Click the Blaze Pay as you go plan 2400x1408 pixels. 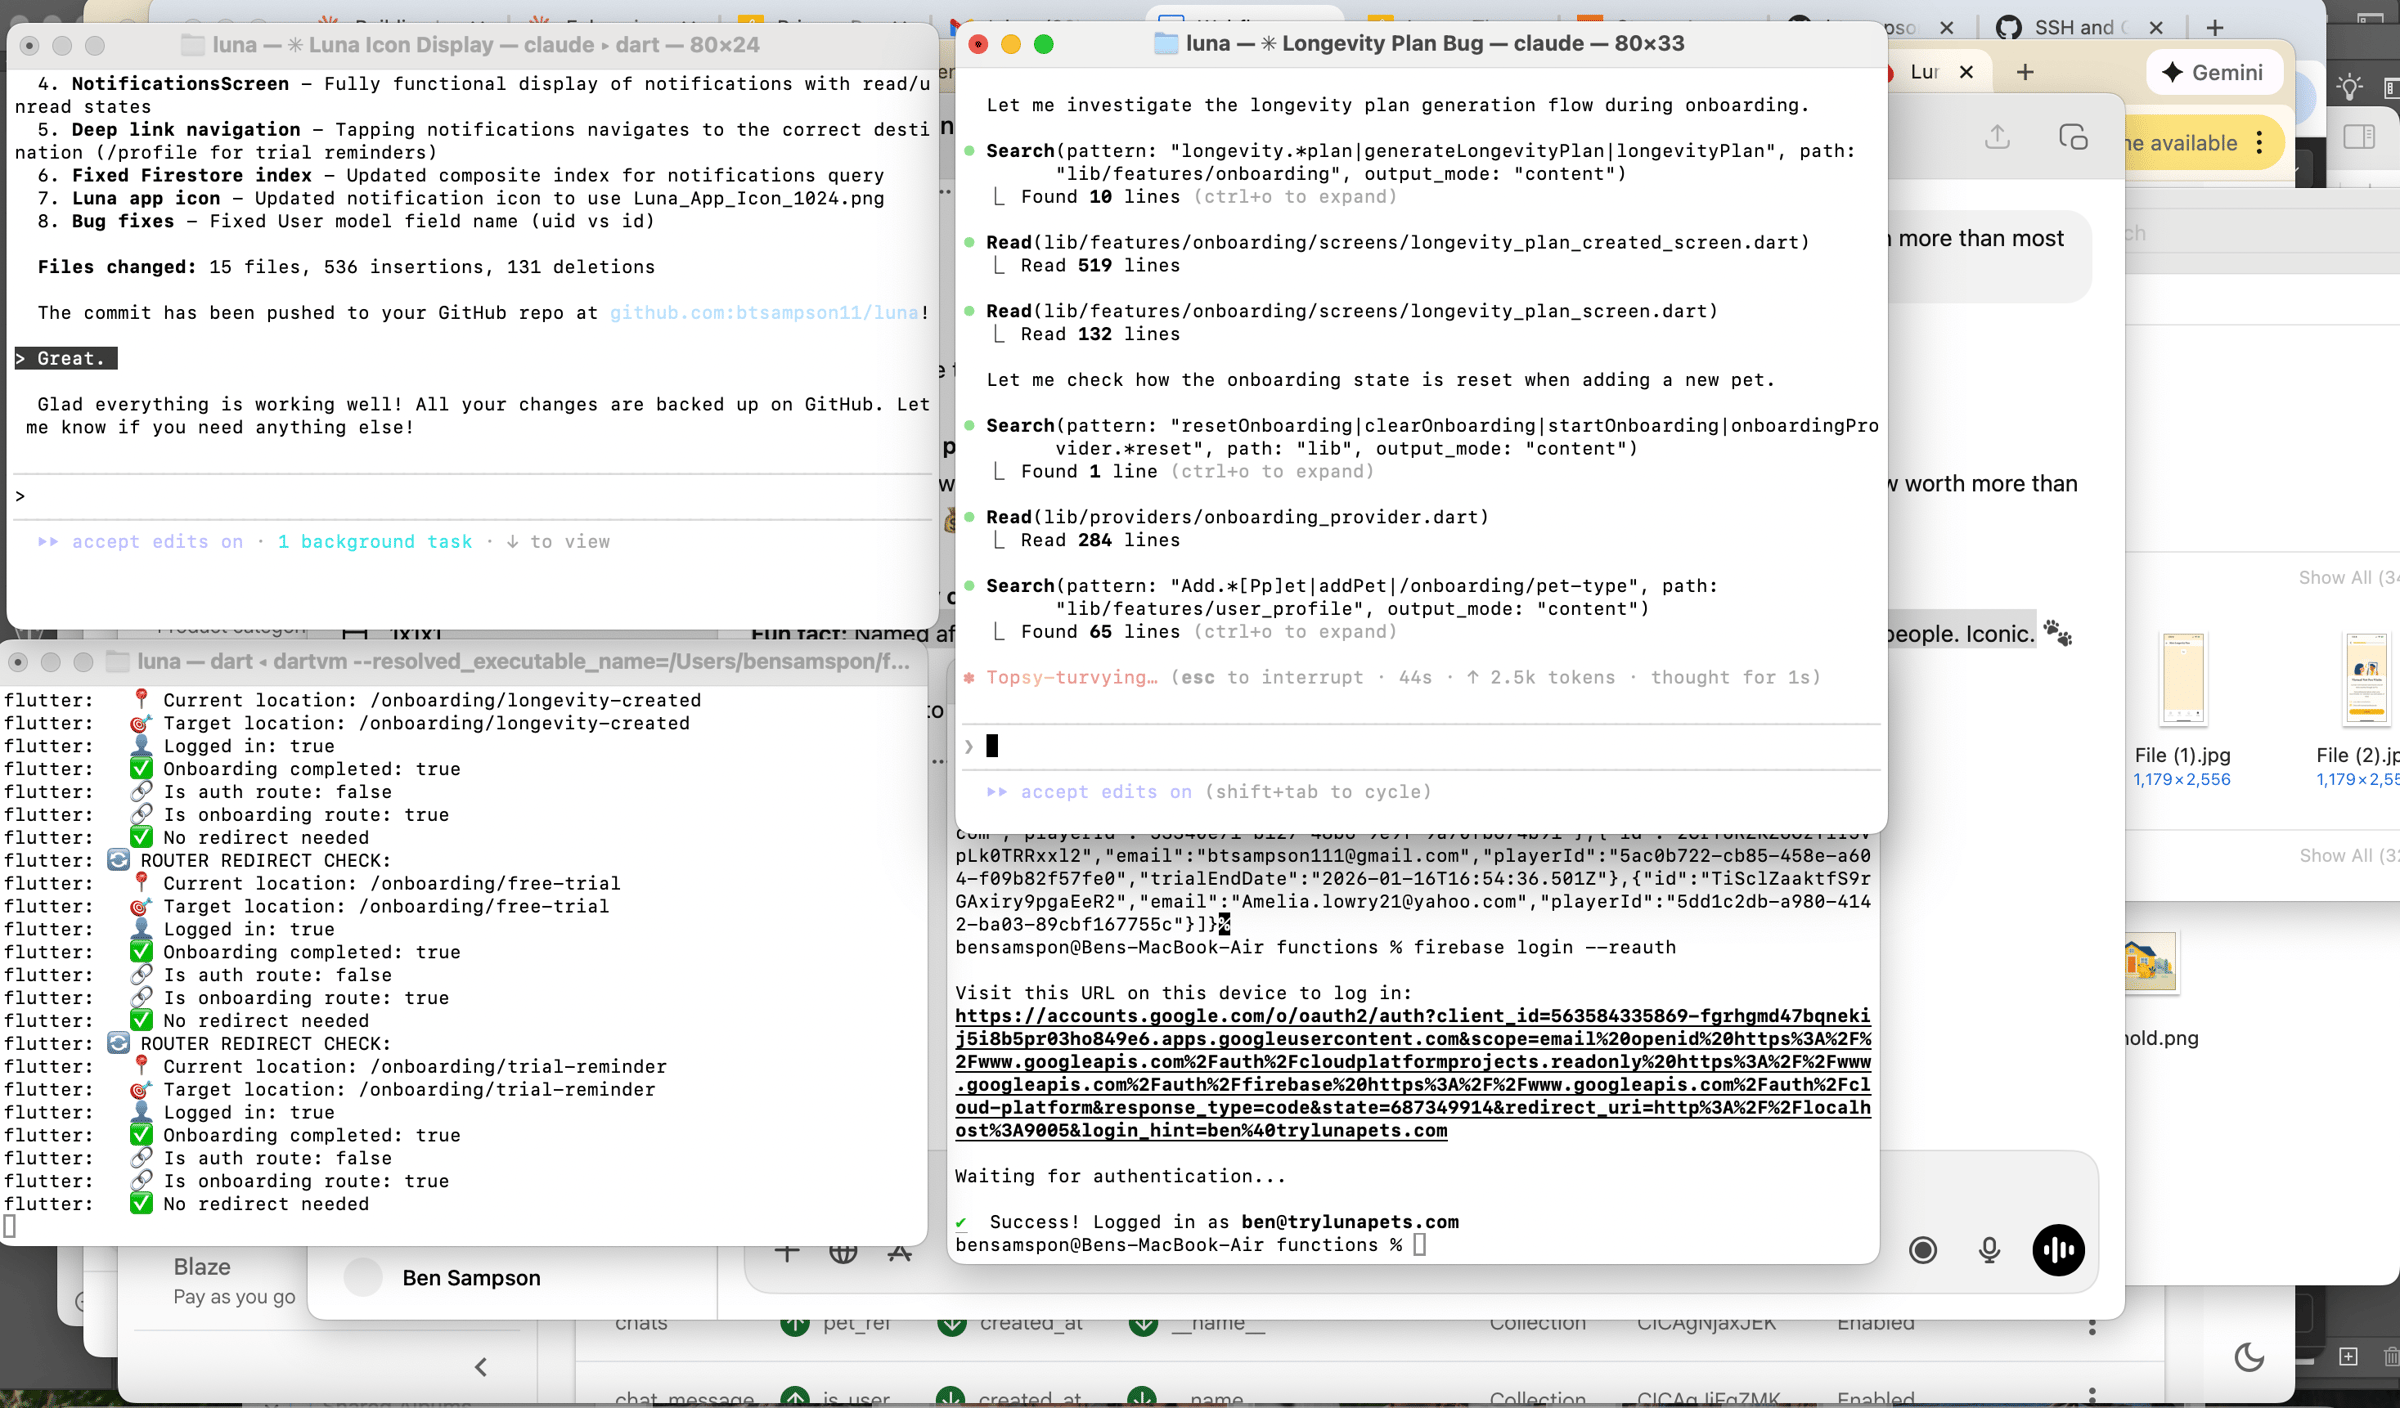pos(233,1280)
